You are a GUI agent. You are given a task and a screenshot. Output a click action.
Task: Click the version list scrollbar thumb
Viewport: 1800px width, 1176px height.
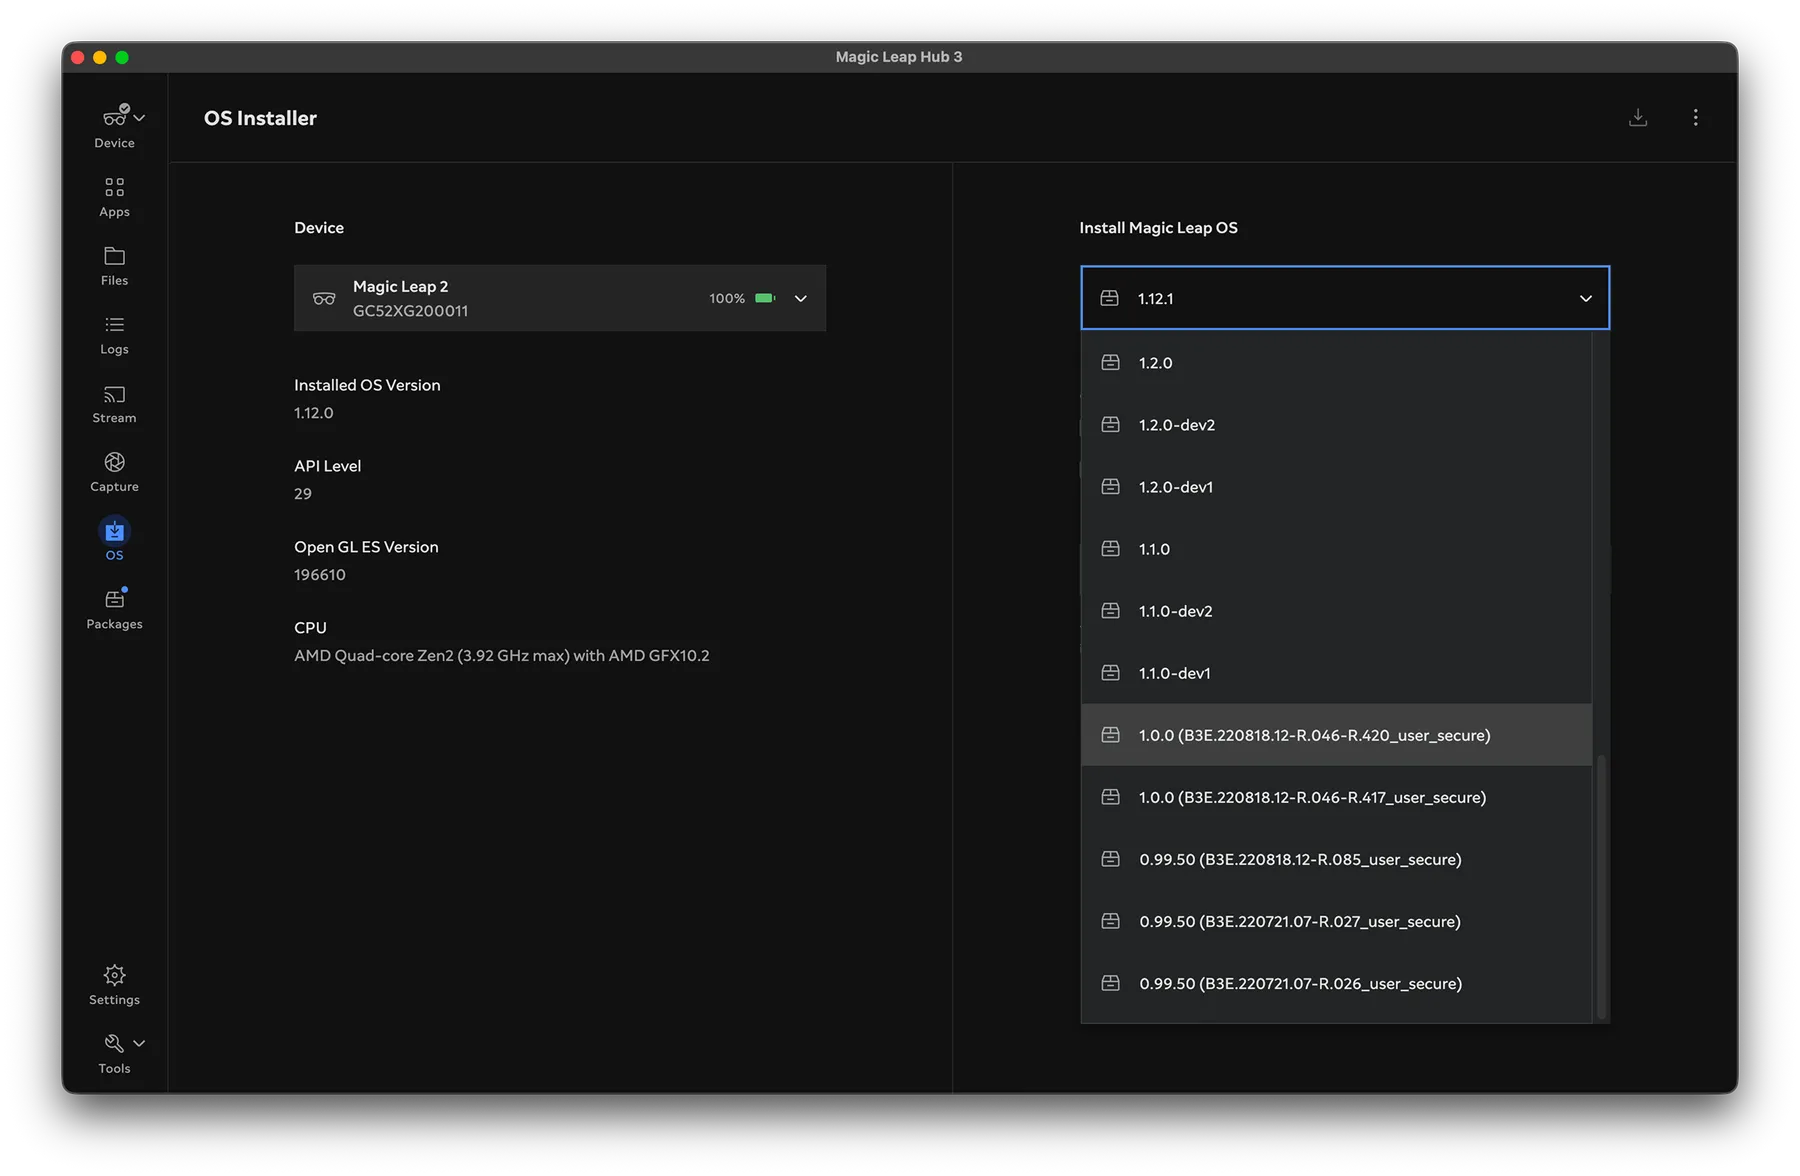pyautogui.click(x=1601, y=887)
